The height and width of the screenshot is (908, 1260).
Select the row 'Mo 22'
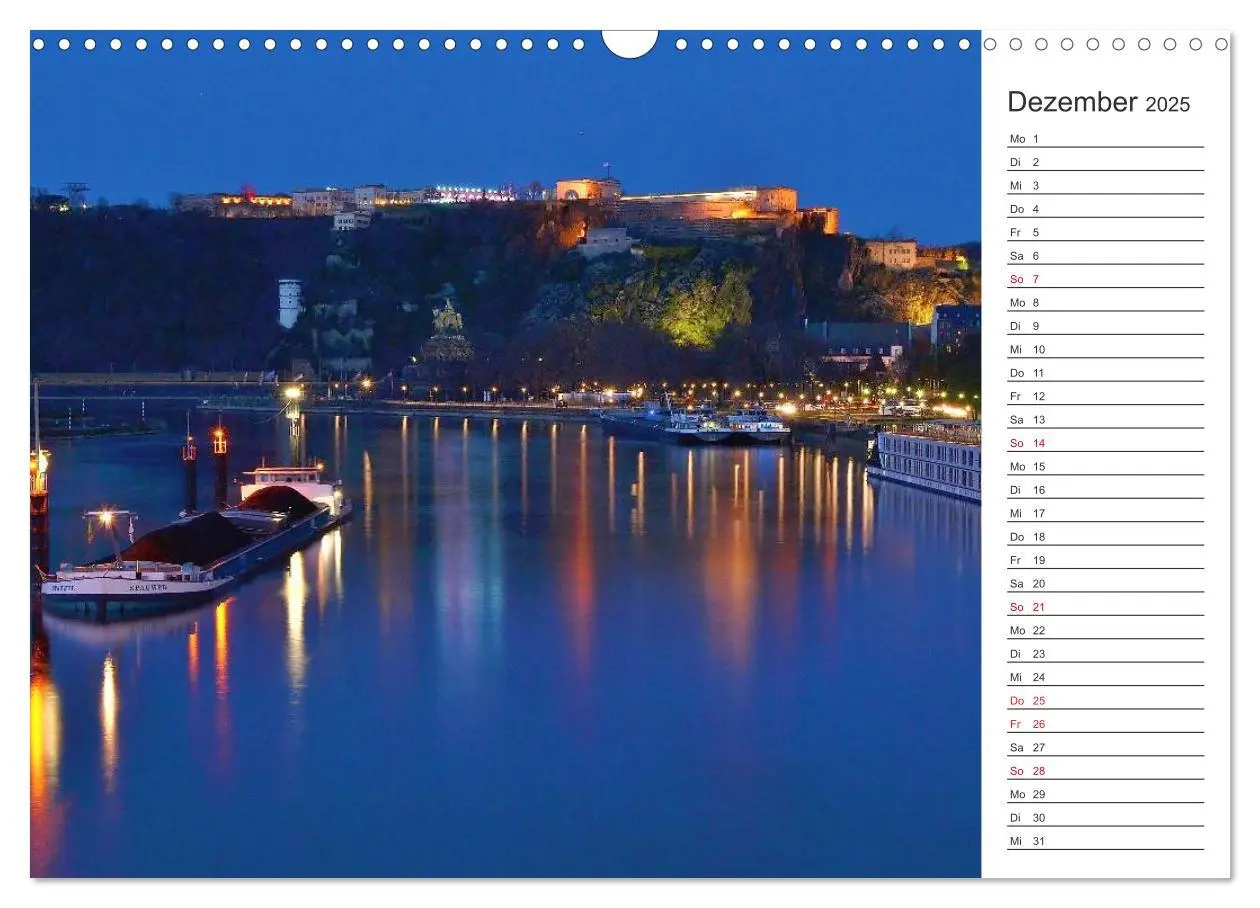coord(1106,630)
